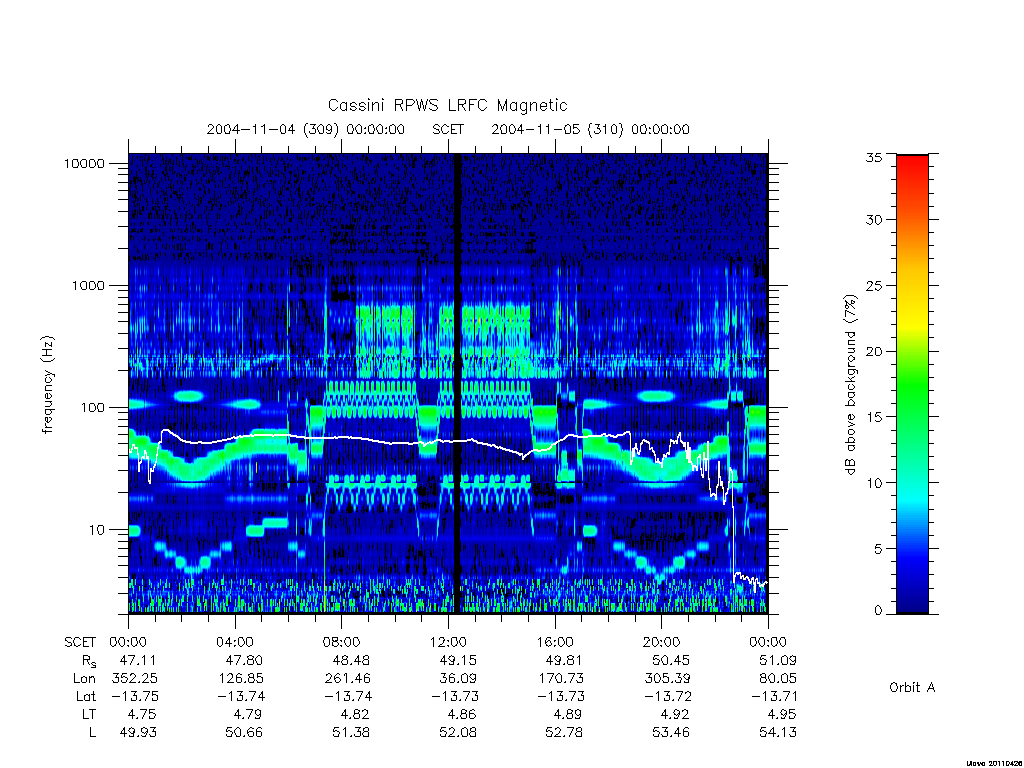Click the '1000' frequency tick label
Screen dimensions: 1024x768
[88, 285]
